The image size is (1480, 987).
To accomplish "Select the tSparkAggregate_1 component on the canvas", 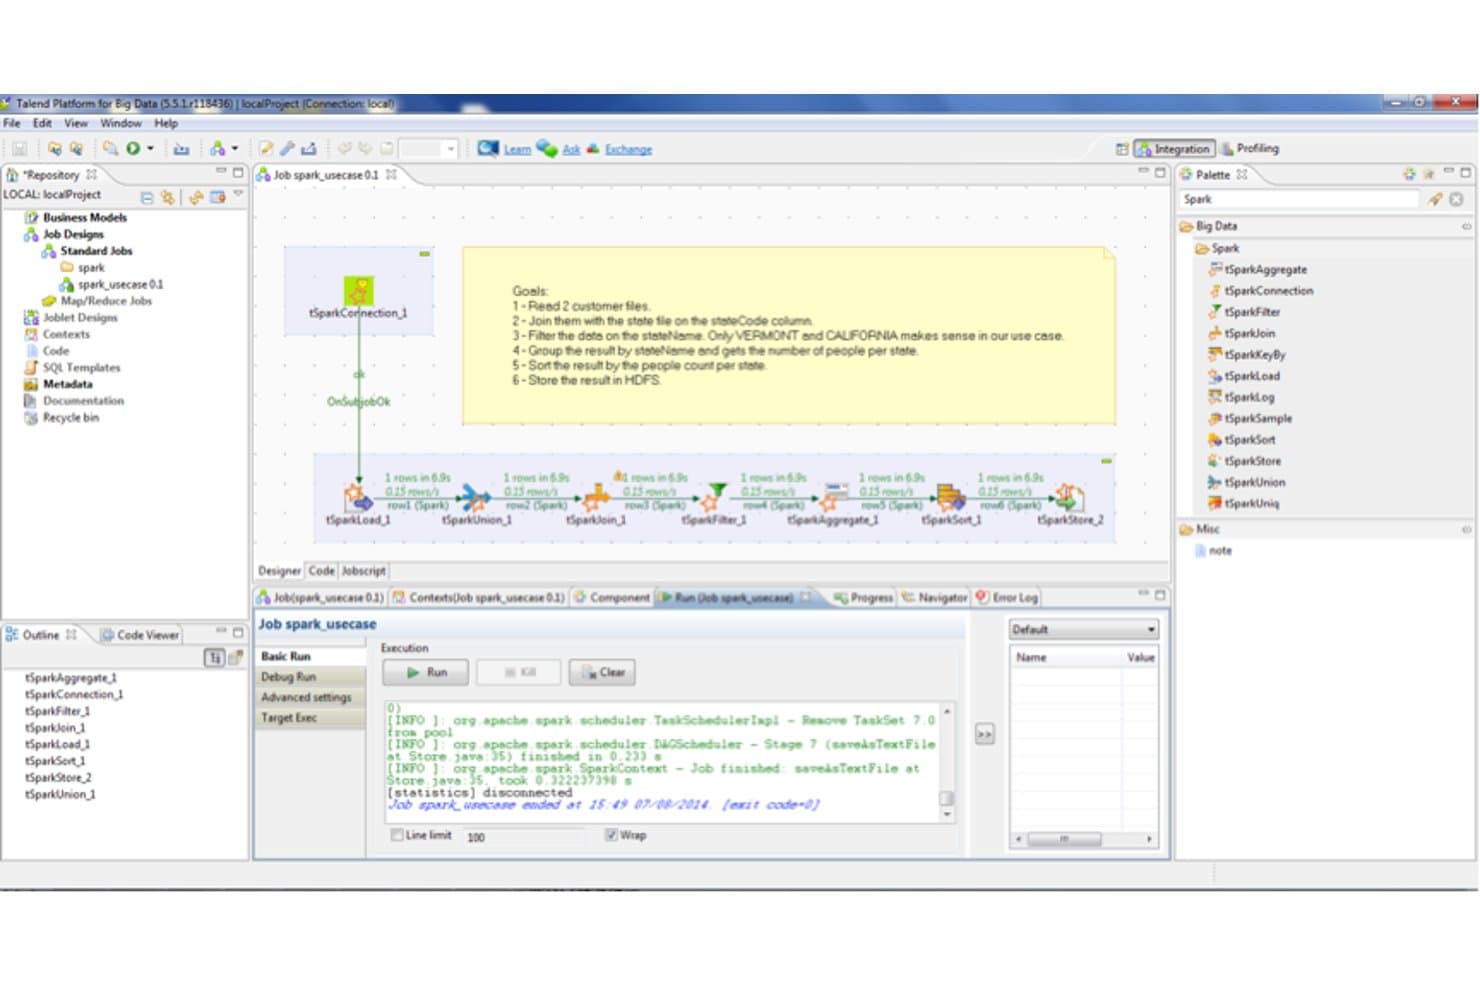I will [832, 496].
